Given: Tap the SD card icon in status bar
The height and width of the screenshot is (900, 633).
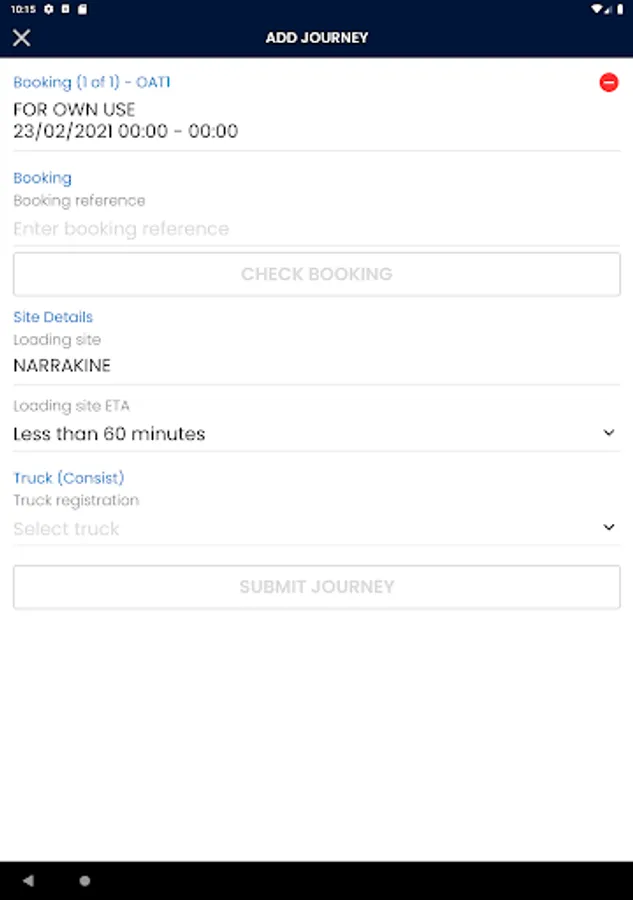Looking at the screenshot, I should click(82, 9).
